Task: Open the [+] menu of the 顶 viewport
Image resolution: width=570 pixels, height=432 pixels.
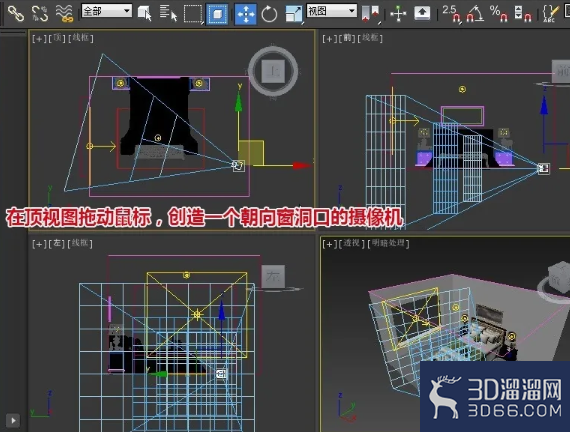Action: (39, 38)
